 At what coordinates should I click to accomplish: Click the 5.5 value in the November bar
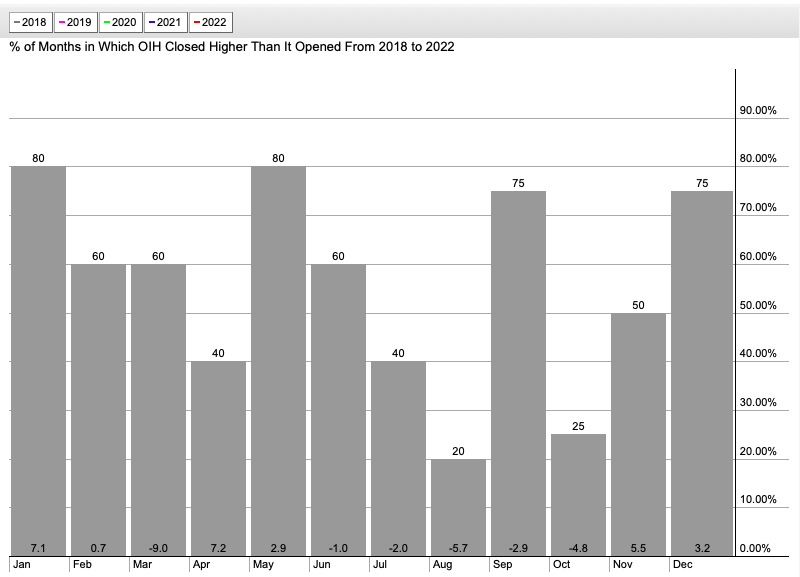(x=638, y=548)
